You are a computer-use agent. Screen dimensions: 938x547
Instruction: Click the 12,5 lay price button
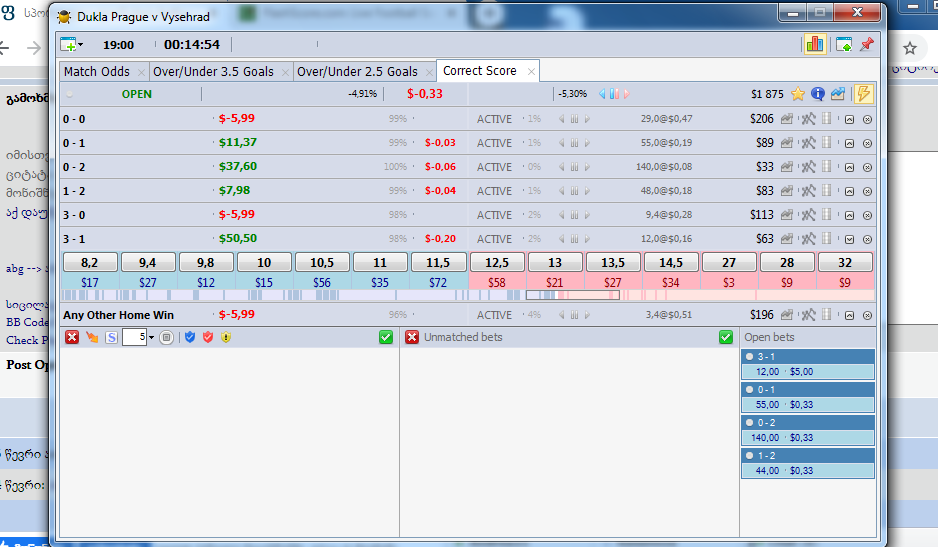[x=497, y=262]
